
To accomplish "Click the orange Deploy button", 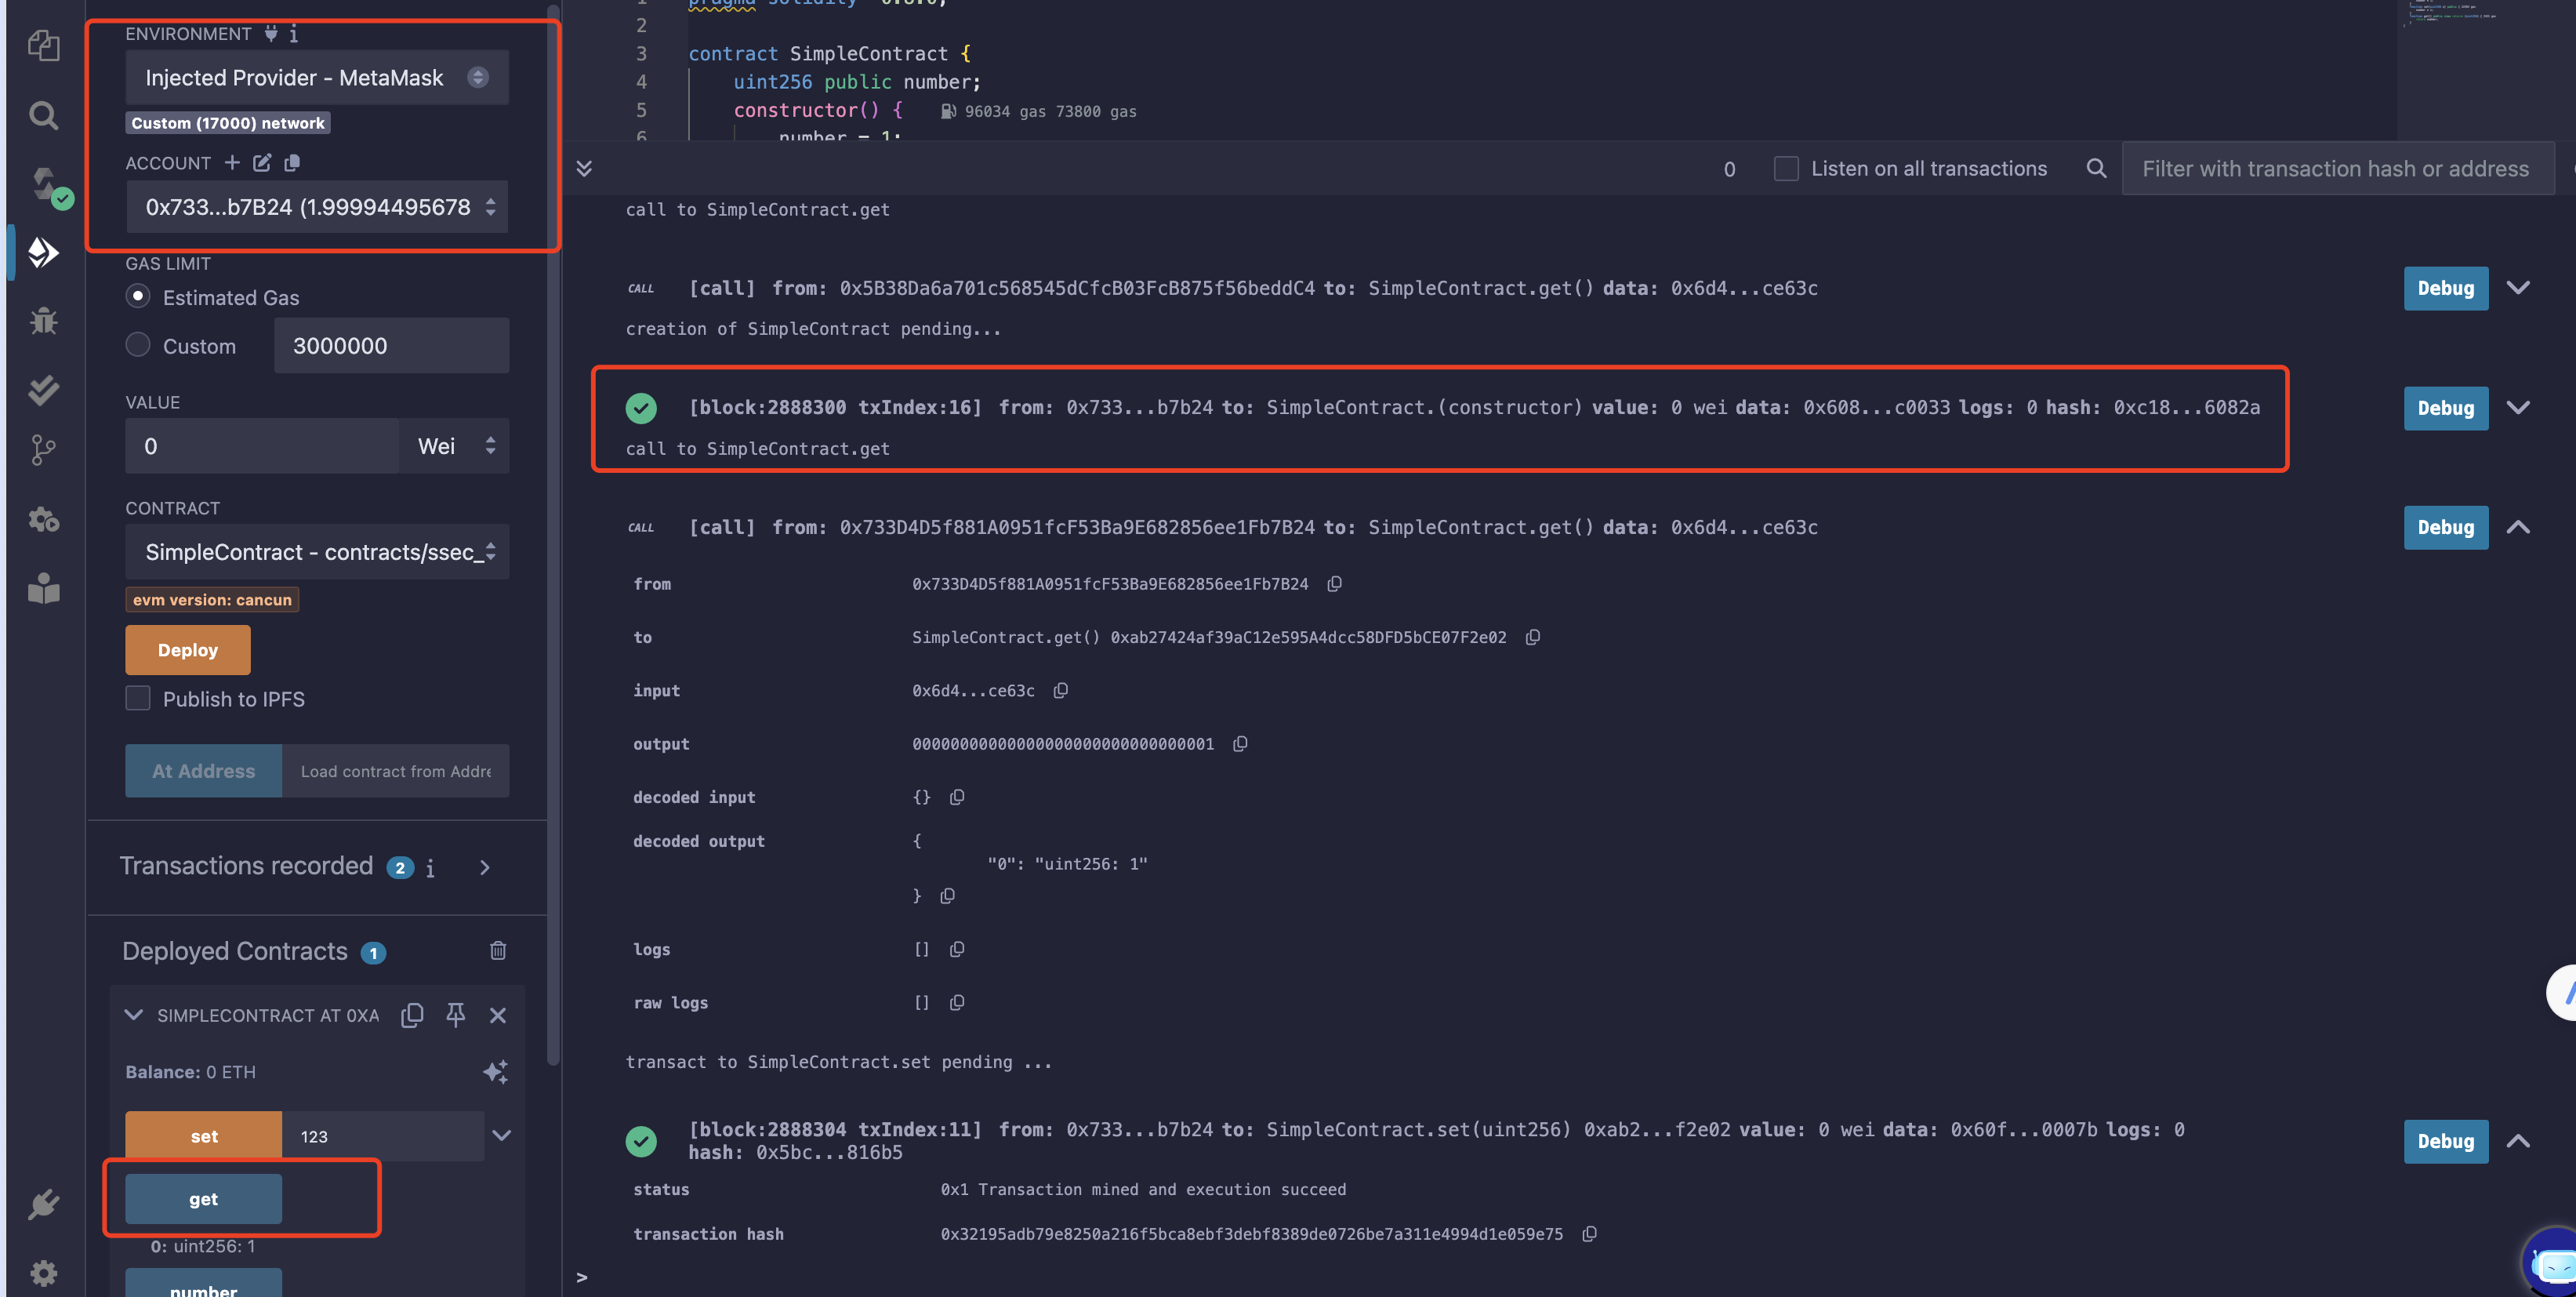I will (x=187, y=650).
